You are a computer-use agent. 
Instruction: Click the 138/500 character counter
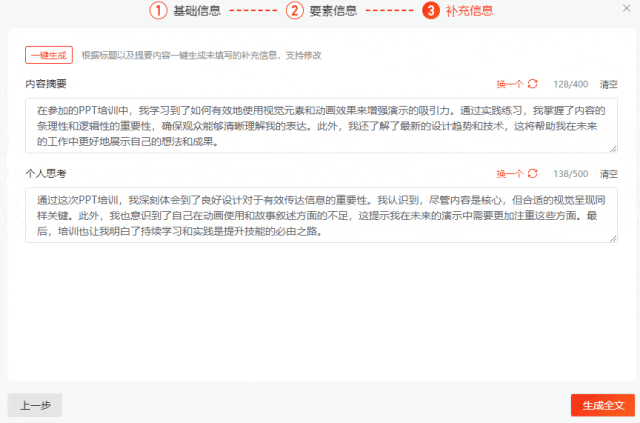[571, 174]
